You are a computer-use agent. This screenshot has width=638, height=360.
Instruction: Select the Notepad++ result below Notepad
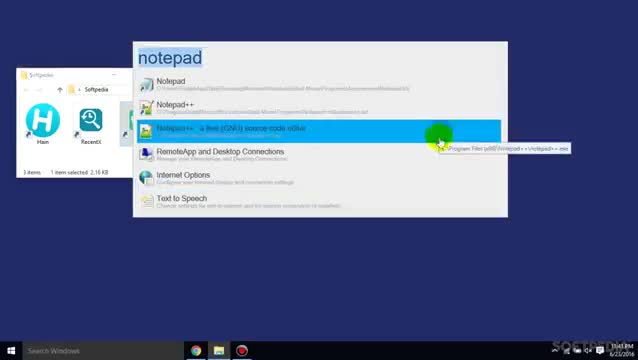tap(319, 108)
